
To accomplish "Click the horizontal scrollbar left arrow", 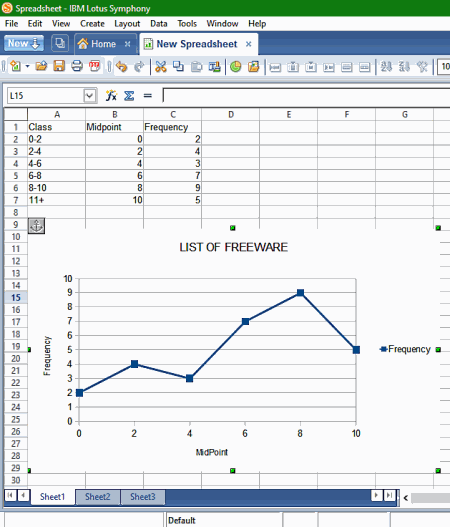I will tap(406, 498).
